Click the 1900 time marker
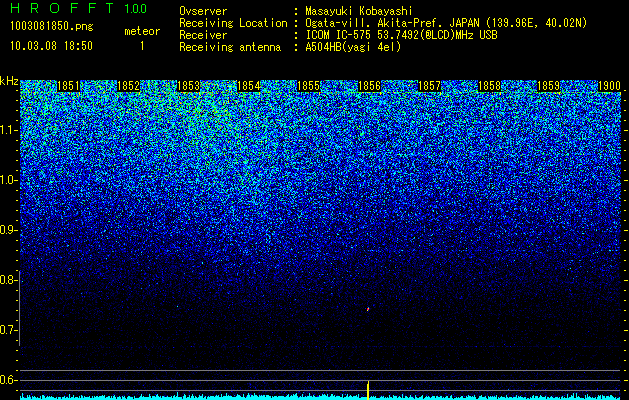 point(609,86)
